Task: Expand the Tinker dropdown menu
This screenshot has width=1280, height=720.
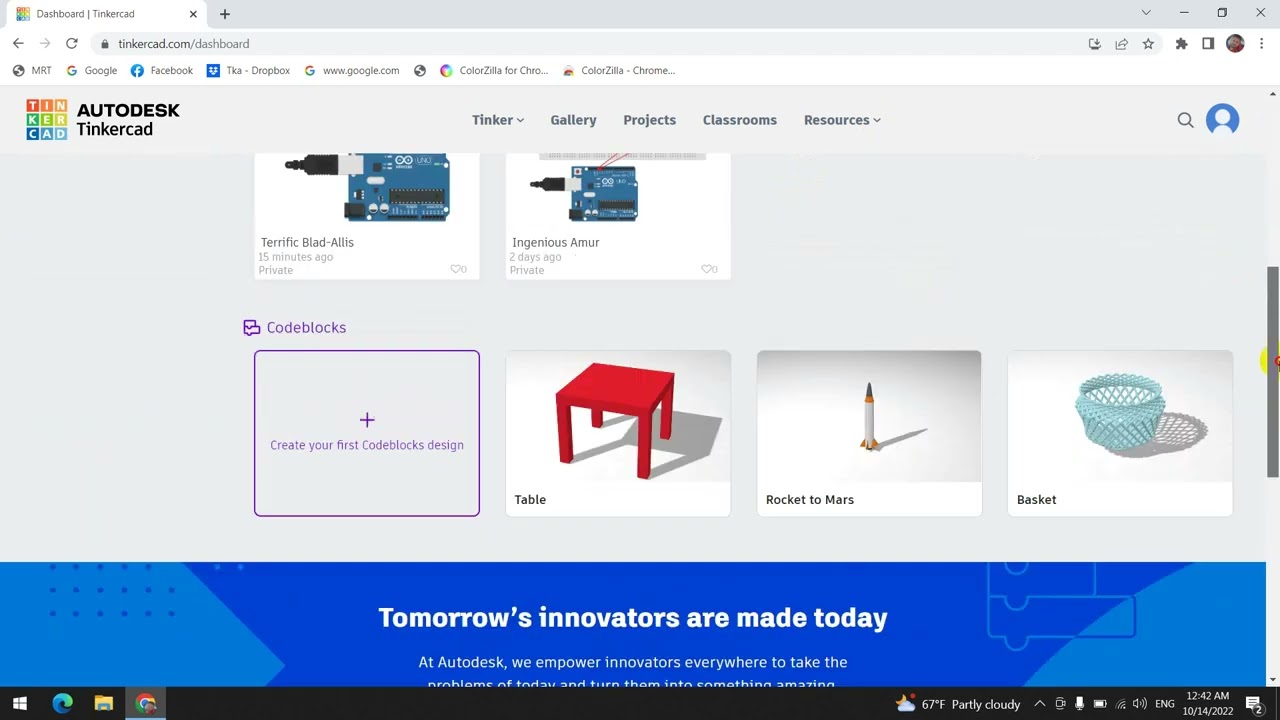Action: click(498, 120)
